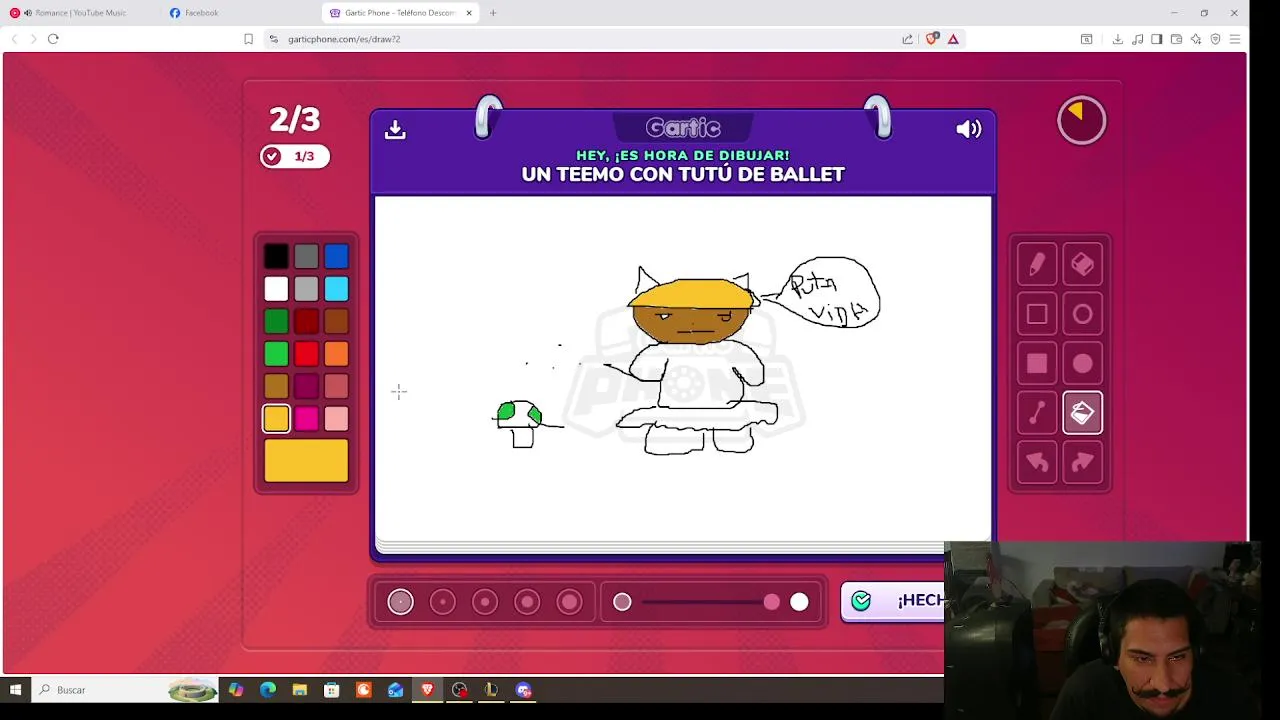Open the media control music note icon
1280x720 pixels.
tap(1137, 39)
